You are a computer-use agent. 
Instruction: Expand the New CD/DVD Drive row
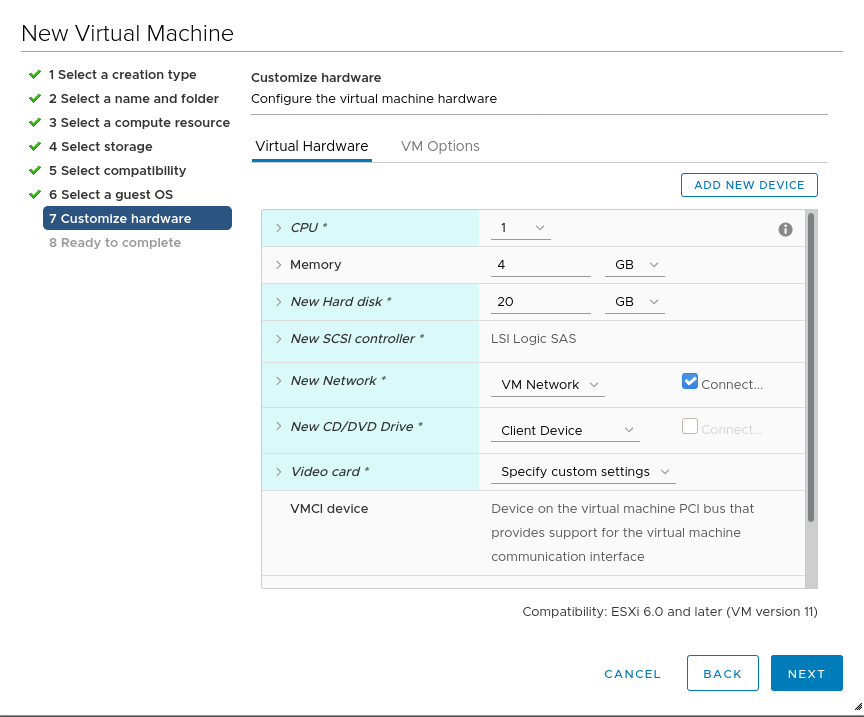[x=279, y=427]
